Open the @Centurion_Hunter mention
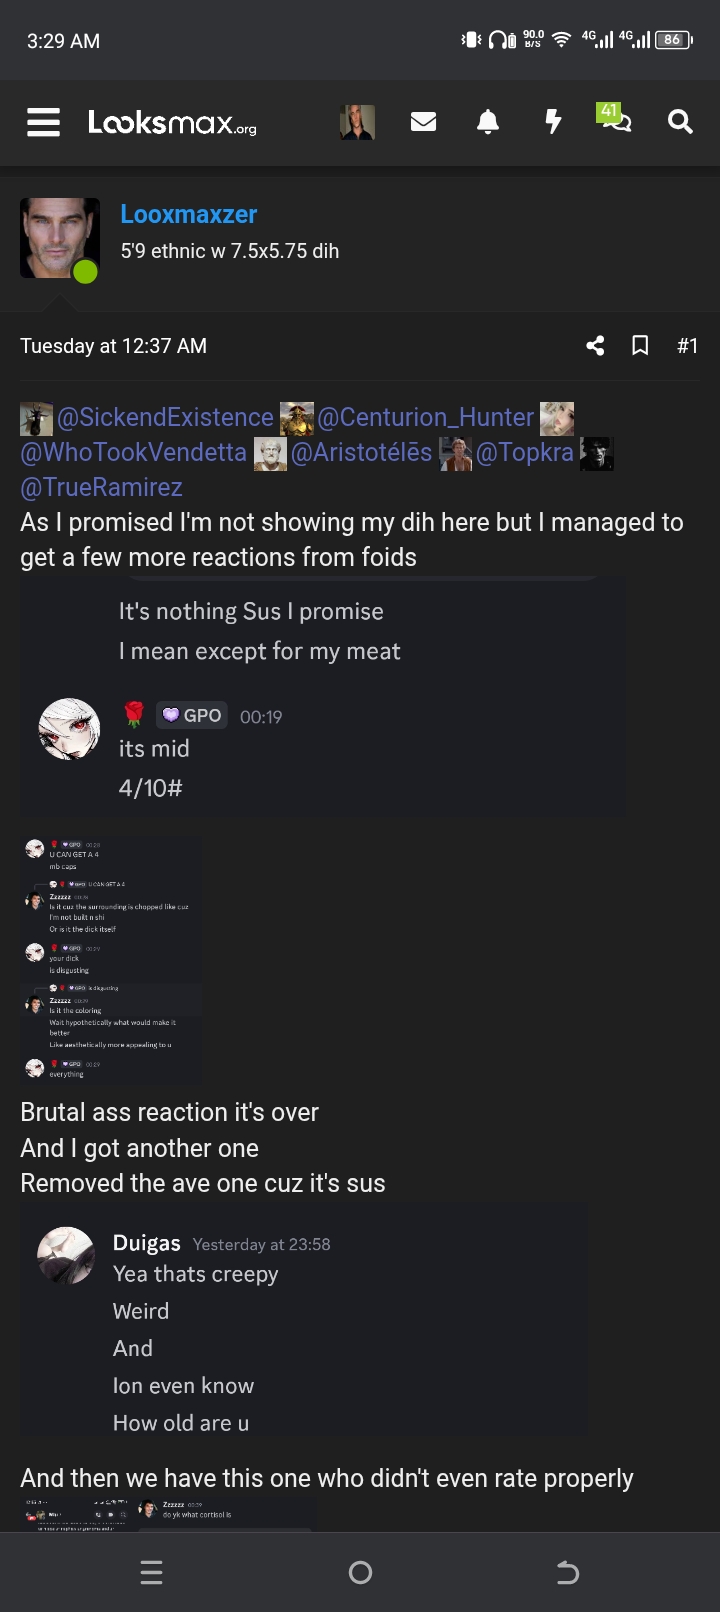Image resolution: width=720 pixels, height=1612 pixels. [x=427, y=417]
